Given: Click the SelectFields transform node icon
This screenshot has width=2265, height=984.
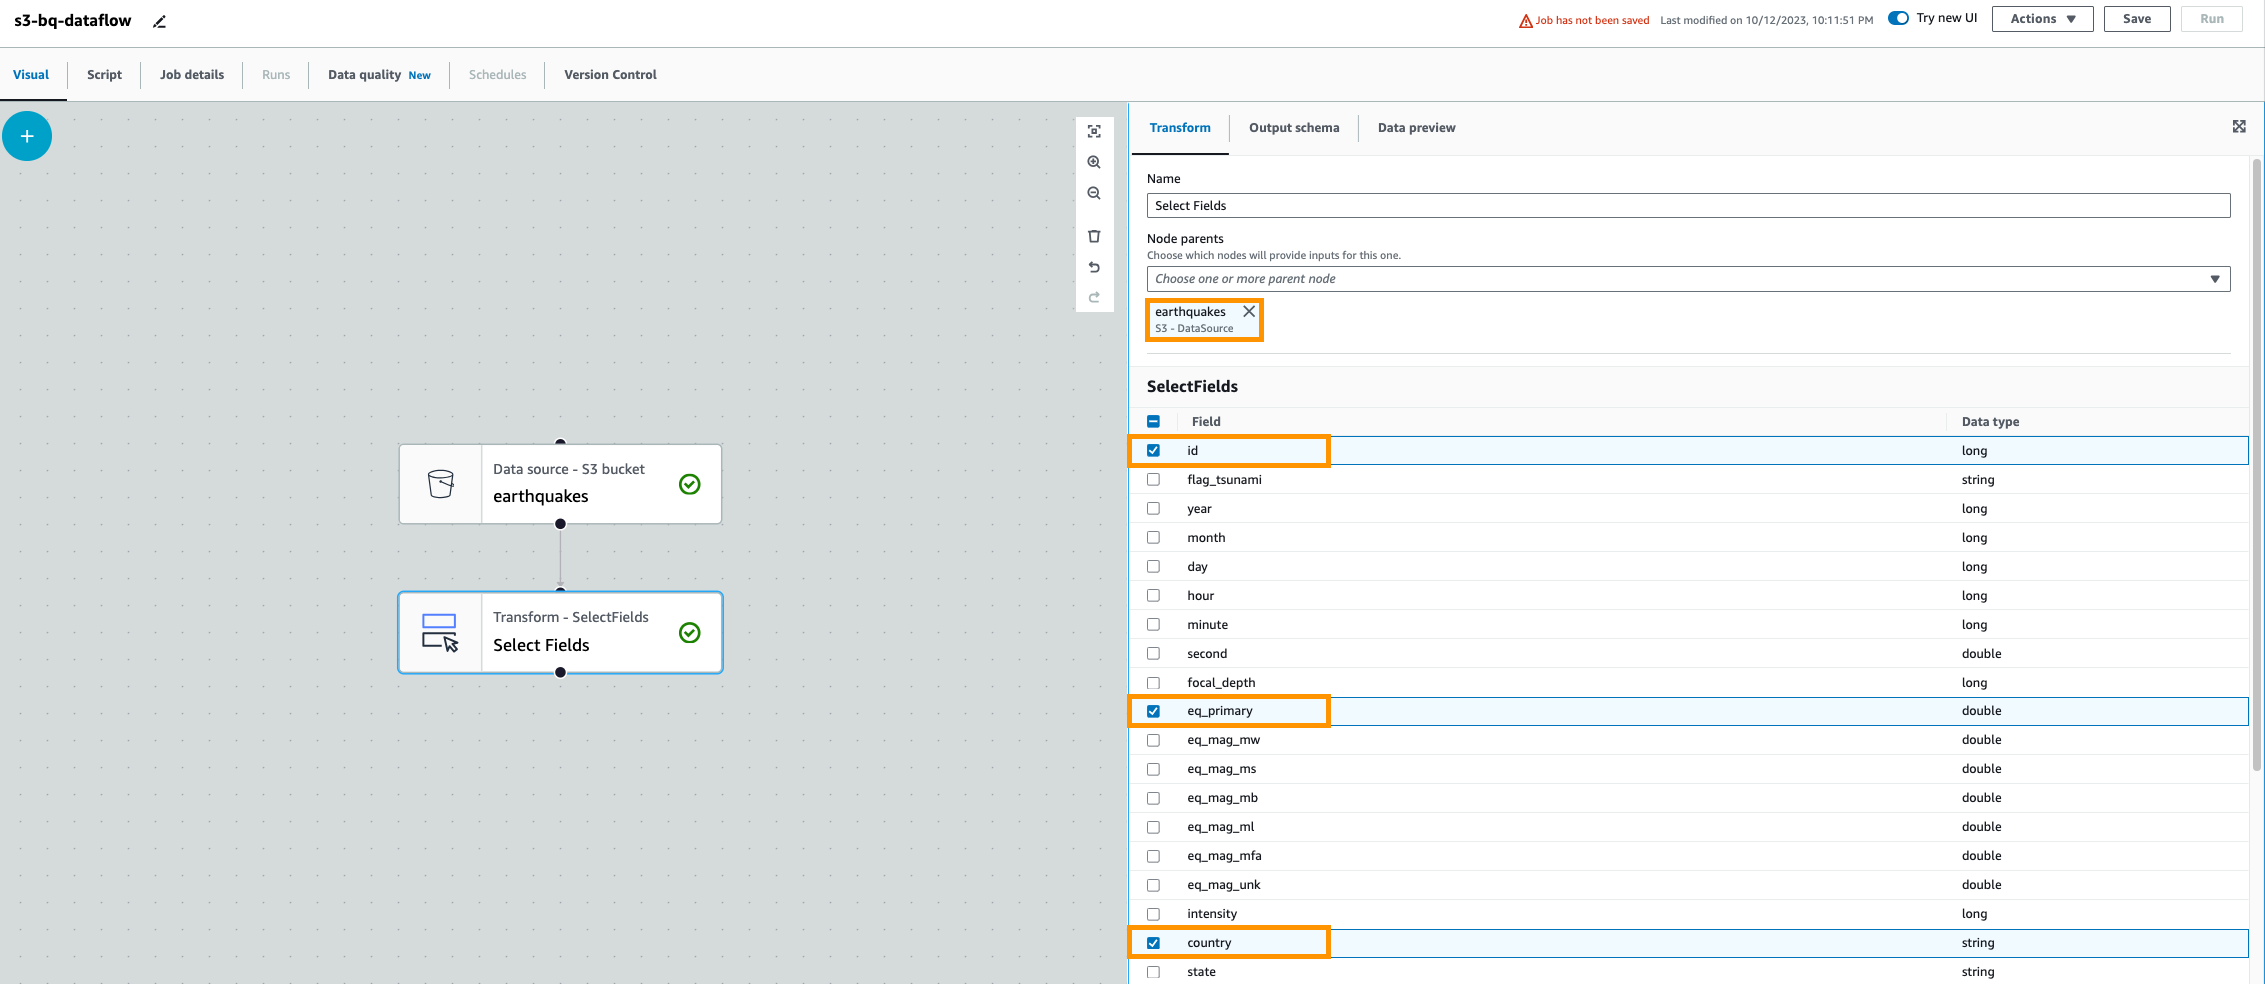Looking at the screenshot, I should 440,632.
